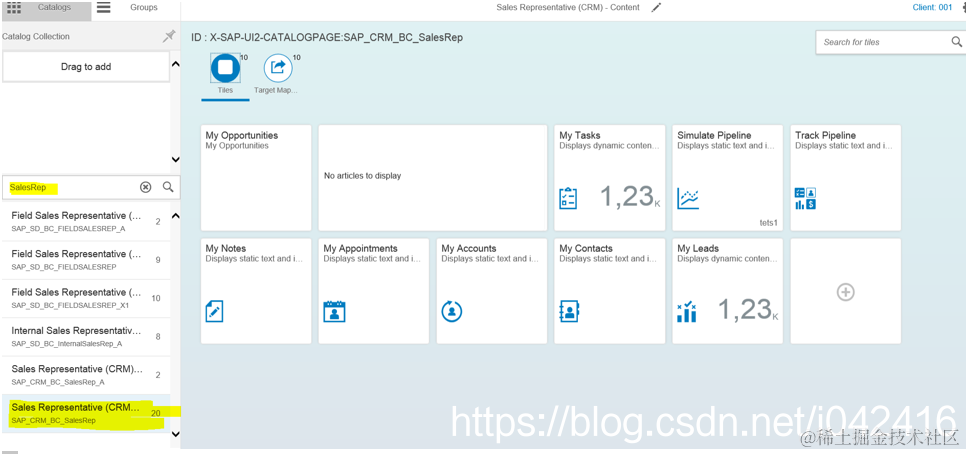Select the Tiles view icon

tap(225, 68)
